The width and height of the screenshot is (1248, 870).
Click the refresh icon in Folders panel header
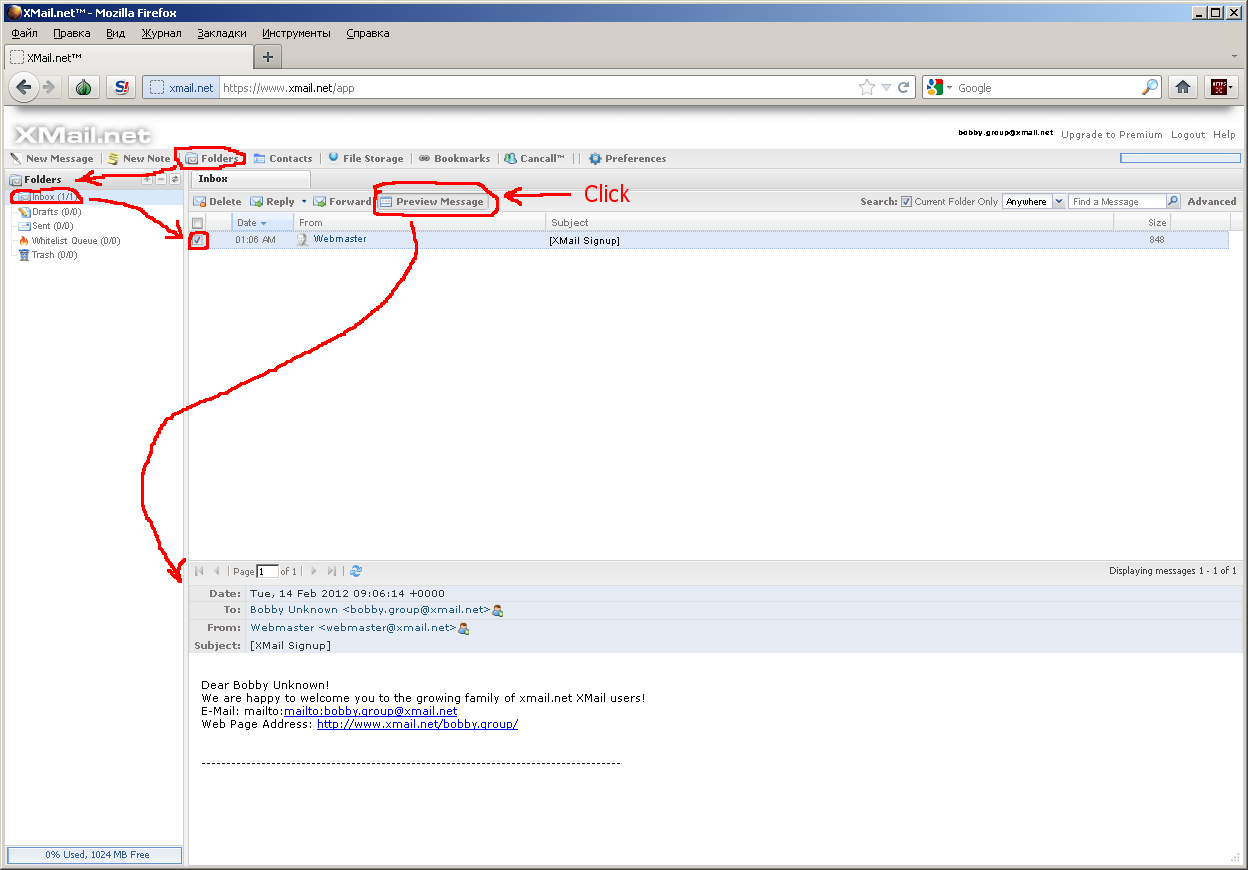click(x=174, y=179)
